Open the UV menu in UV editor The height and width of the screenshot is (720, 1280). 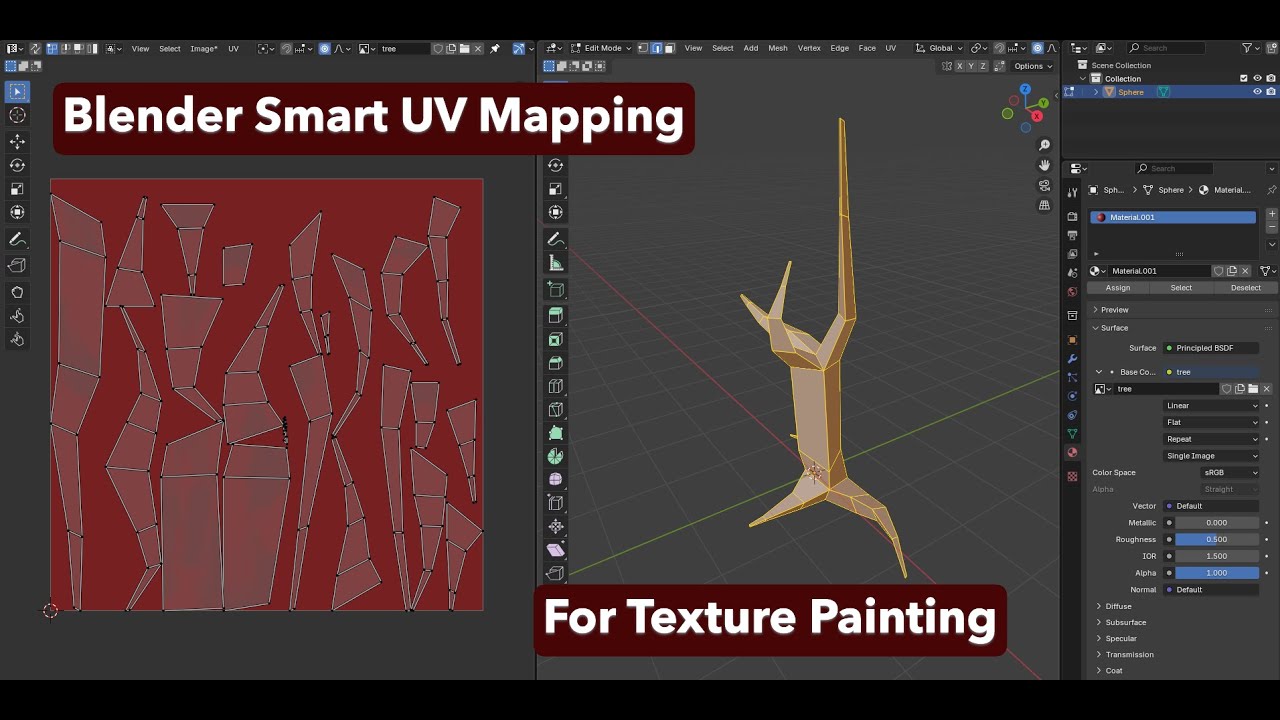coord(233,48)
